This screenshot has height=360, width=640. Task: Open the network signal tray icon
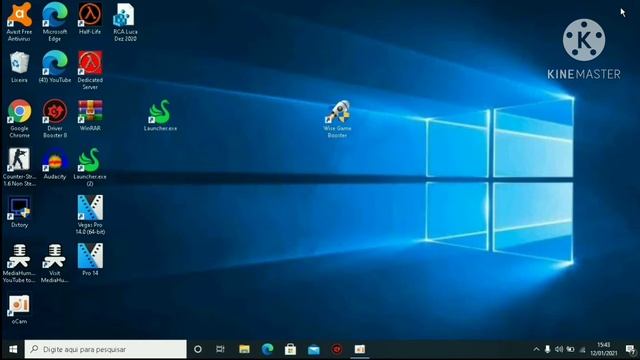(x=582, y=349)
